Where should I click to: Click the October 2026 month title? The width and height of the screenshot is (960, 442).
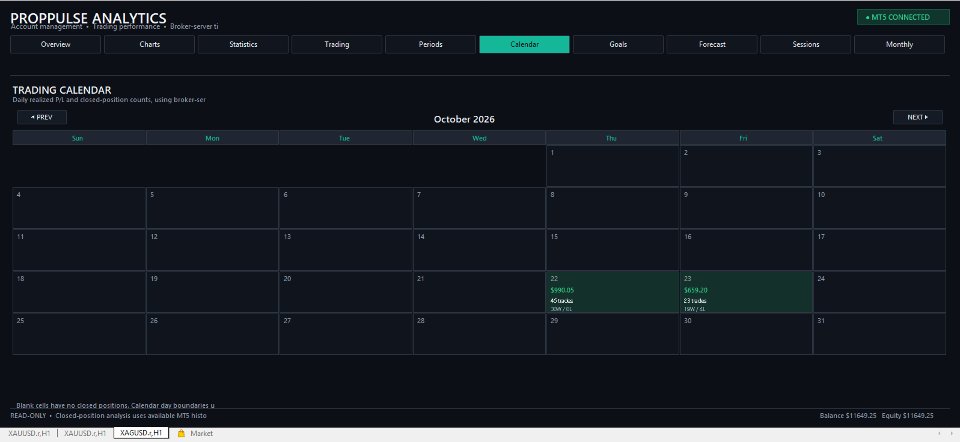click(464, 119)
